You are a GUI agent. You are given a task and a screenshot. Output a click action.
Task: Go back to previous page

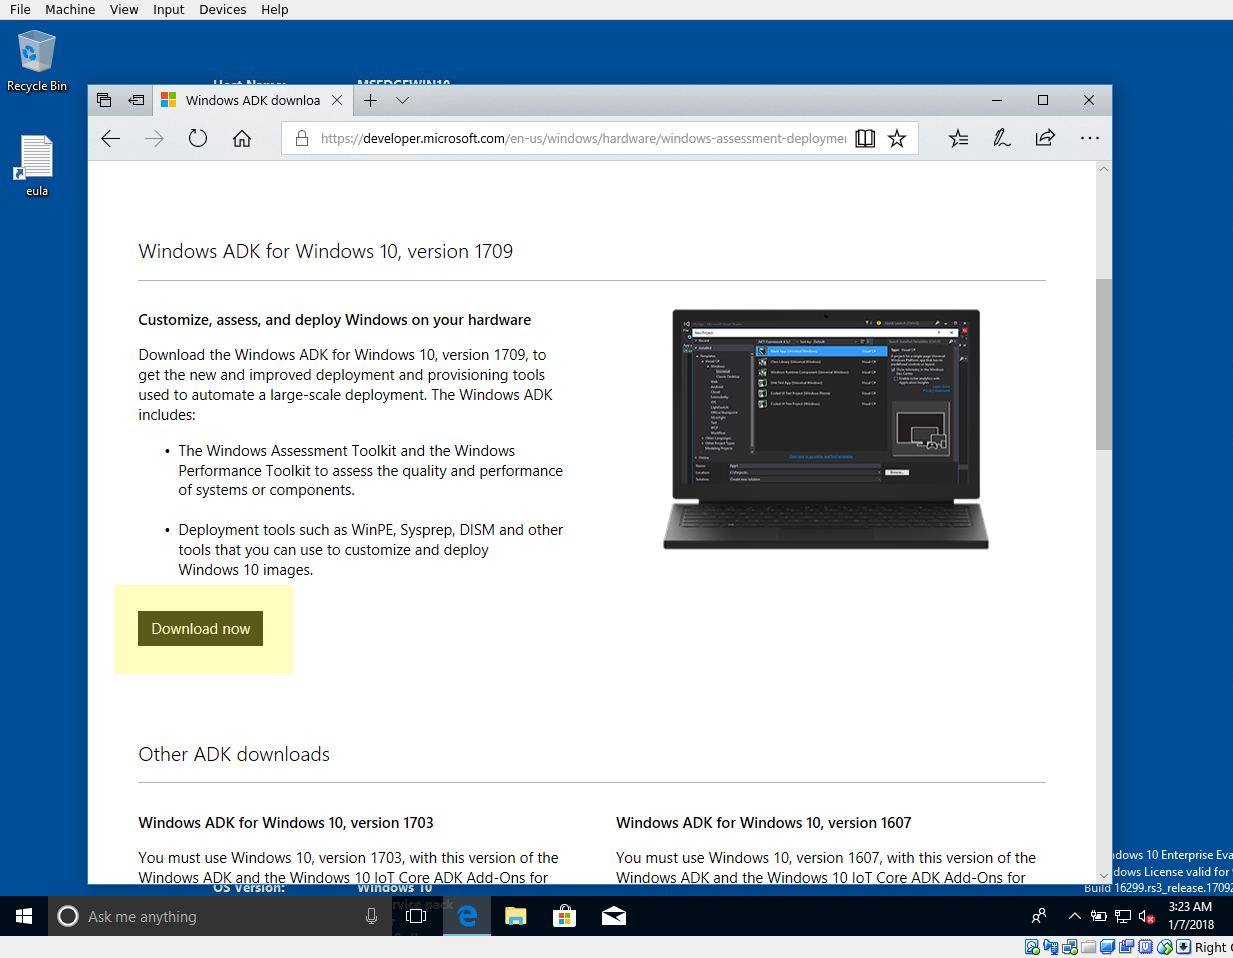110,138
